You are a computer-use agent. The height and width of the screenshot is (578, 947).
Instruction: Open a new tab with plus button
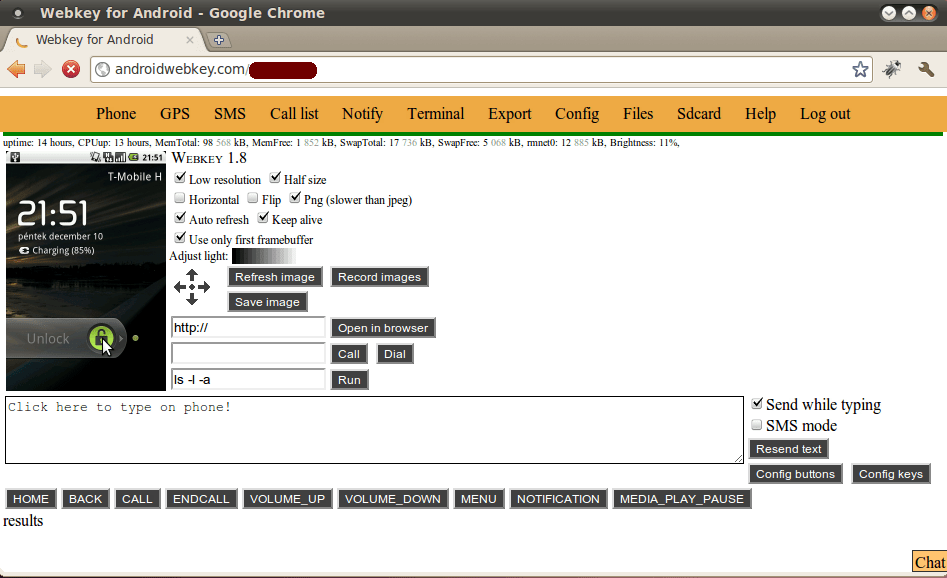(x=219, y=40)
